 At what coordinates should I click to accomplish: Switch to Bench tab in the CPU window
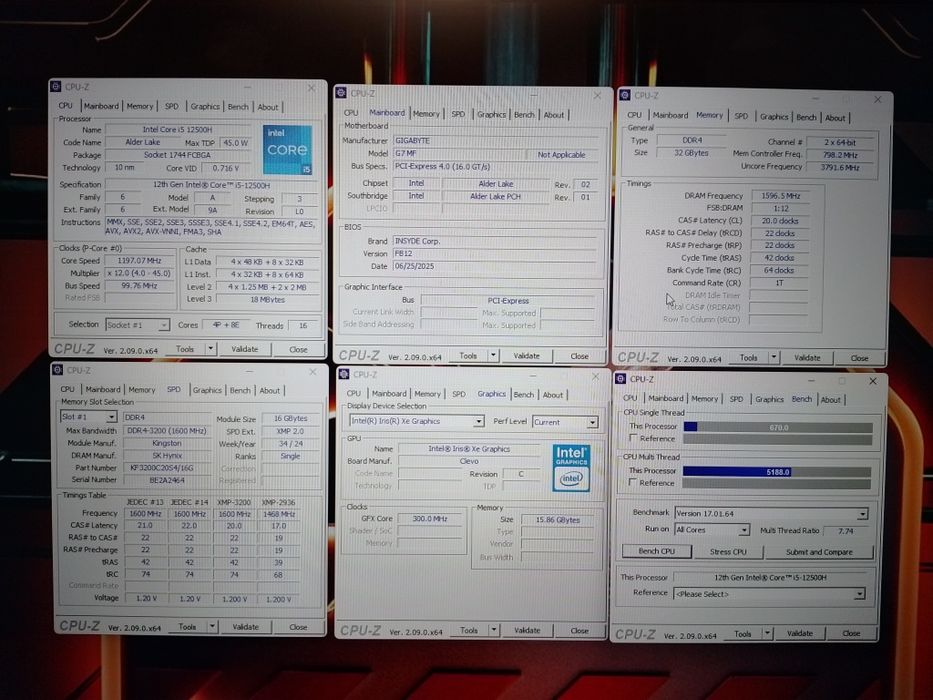pyautogui.click(x=238, y=107)
